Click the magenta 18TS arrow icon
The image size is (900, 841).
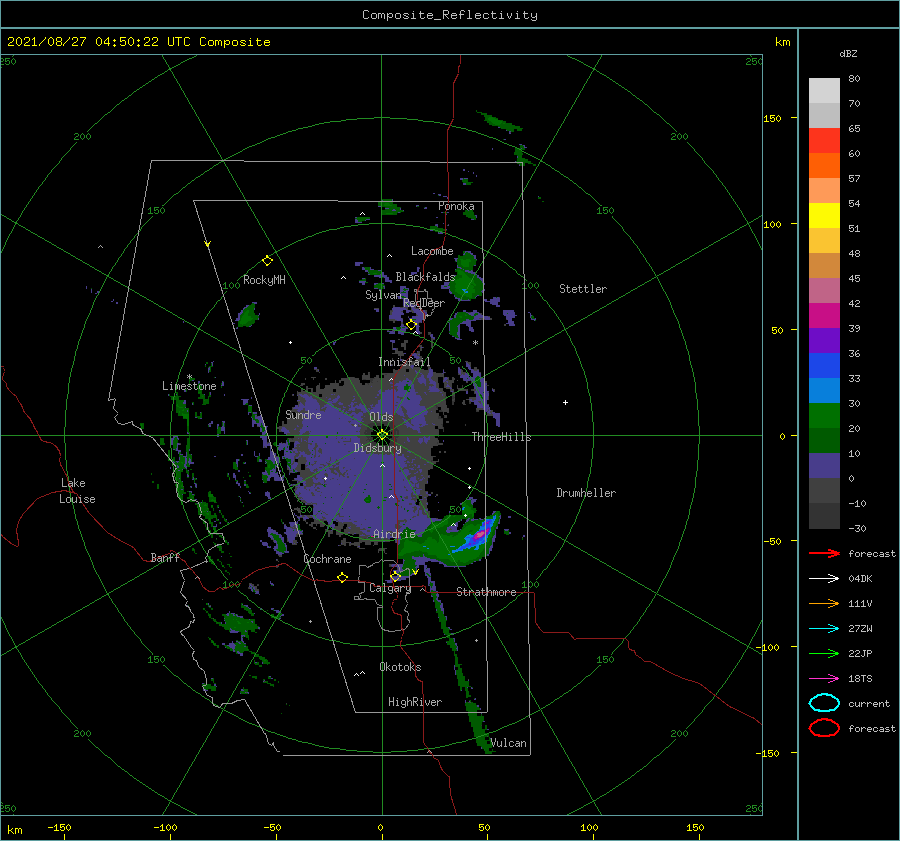[824, 679]
